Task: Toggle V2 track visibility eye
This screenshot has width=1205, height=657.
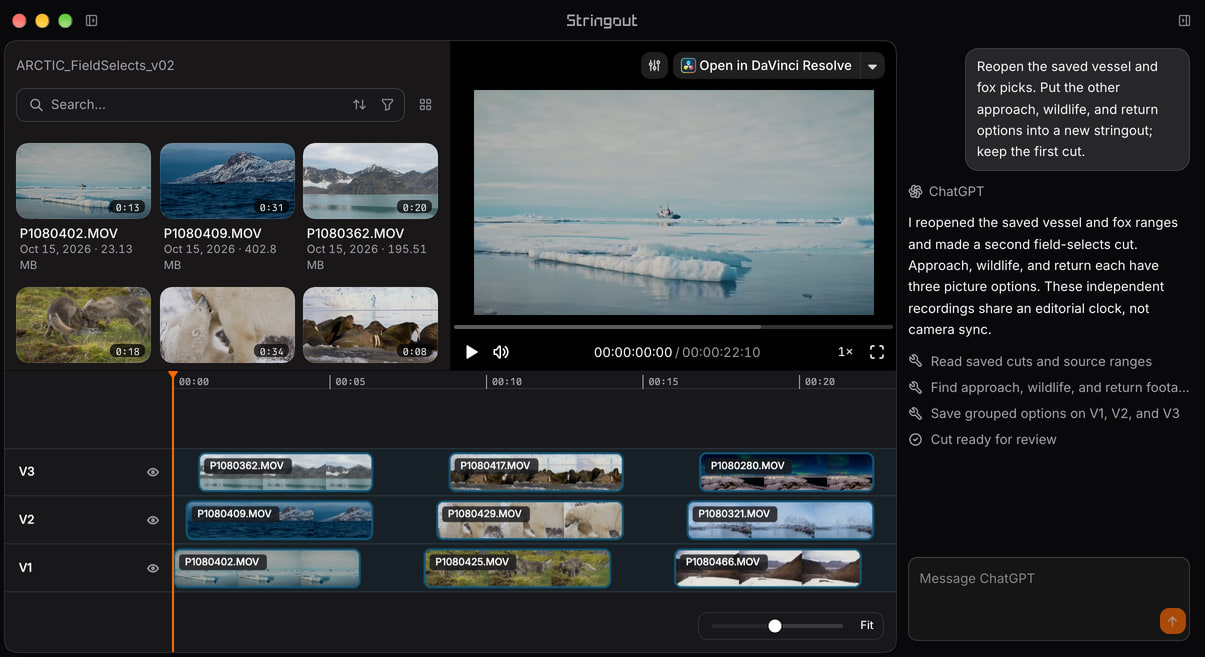Action: click(x=153, y=520)
